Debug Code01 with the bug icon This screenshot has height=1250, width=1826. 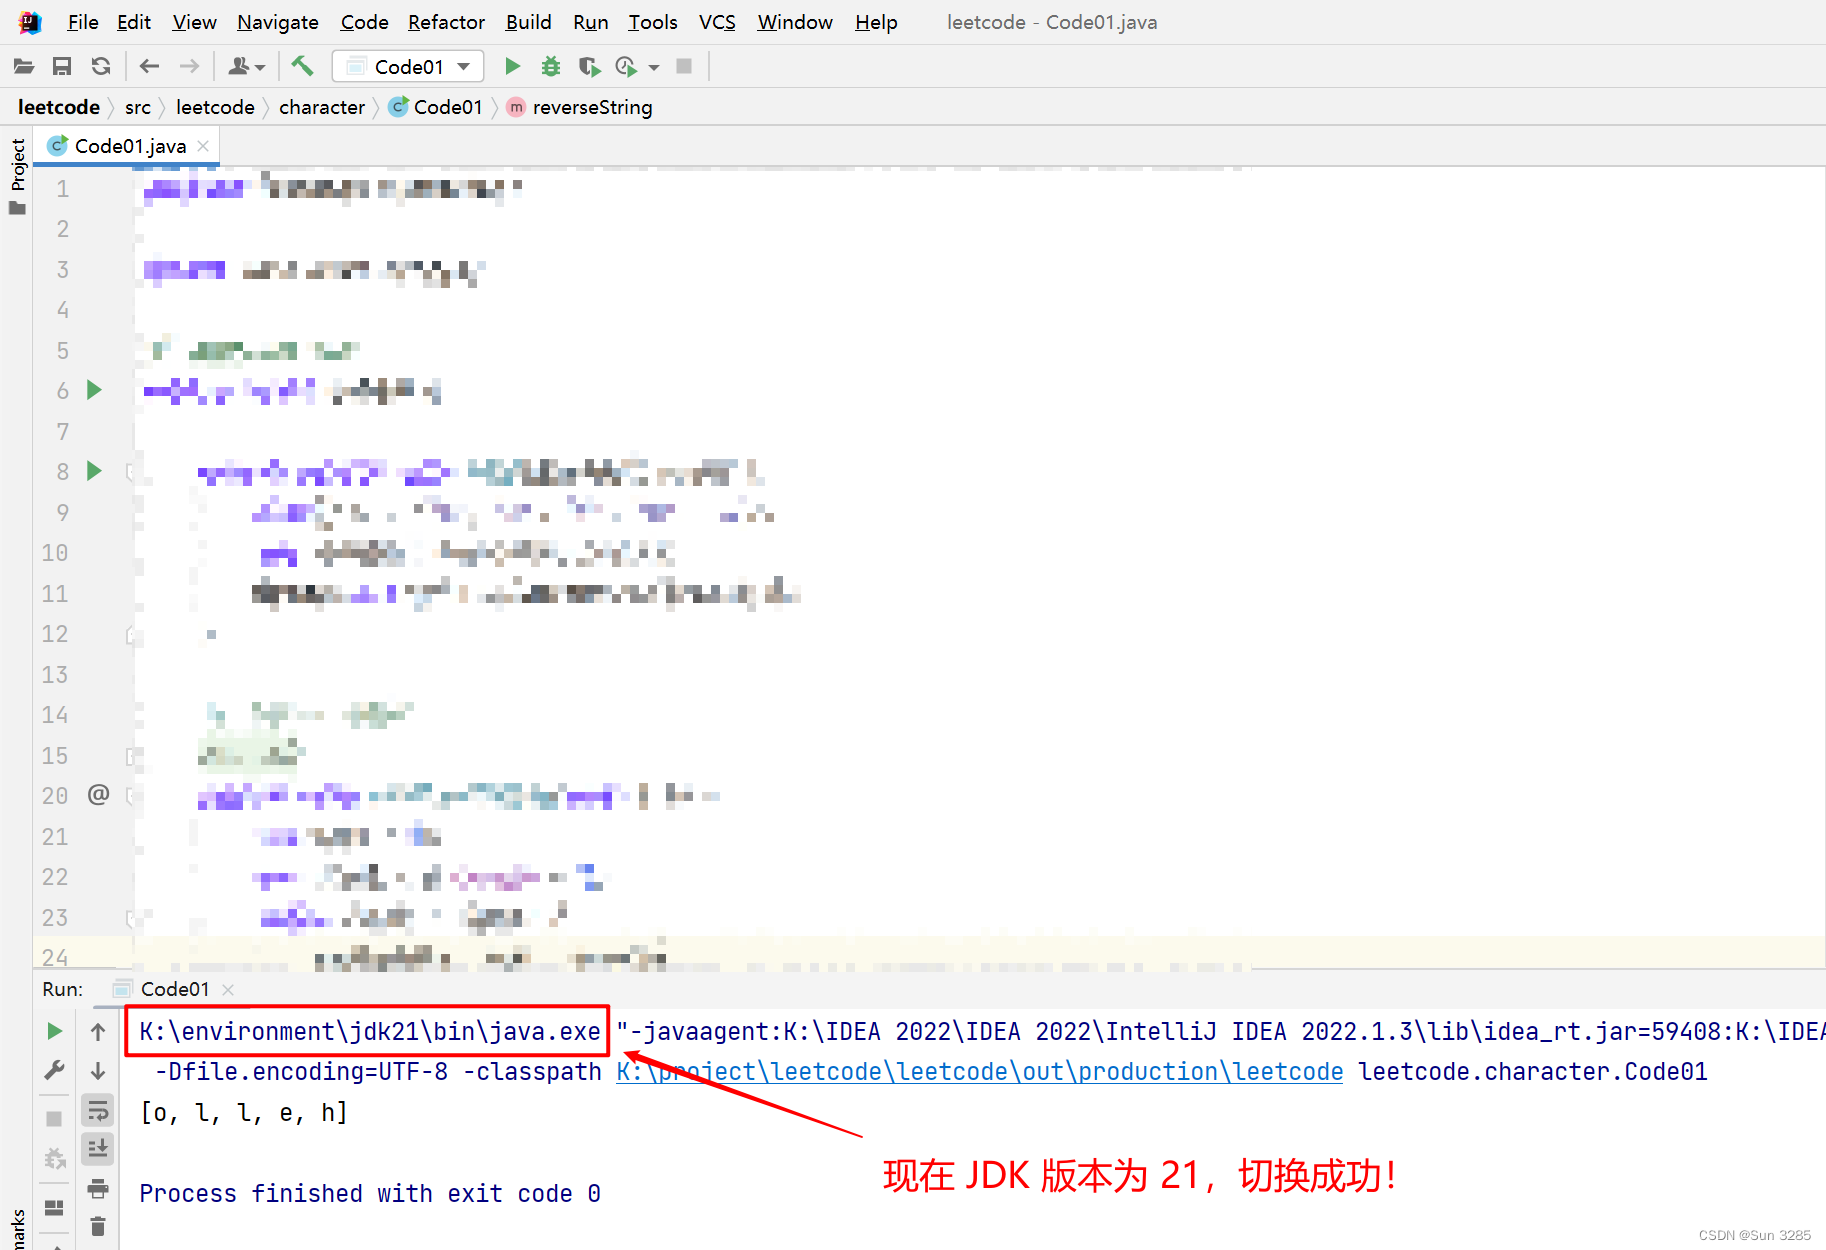click(551, 66)
